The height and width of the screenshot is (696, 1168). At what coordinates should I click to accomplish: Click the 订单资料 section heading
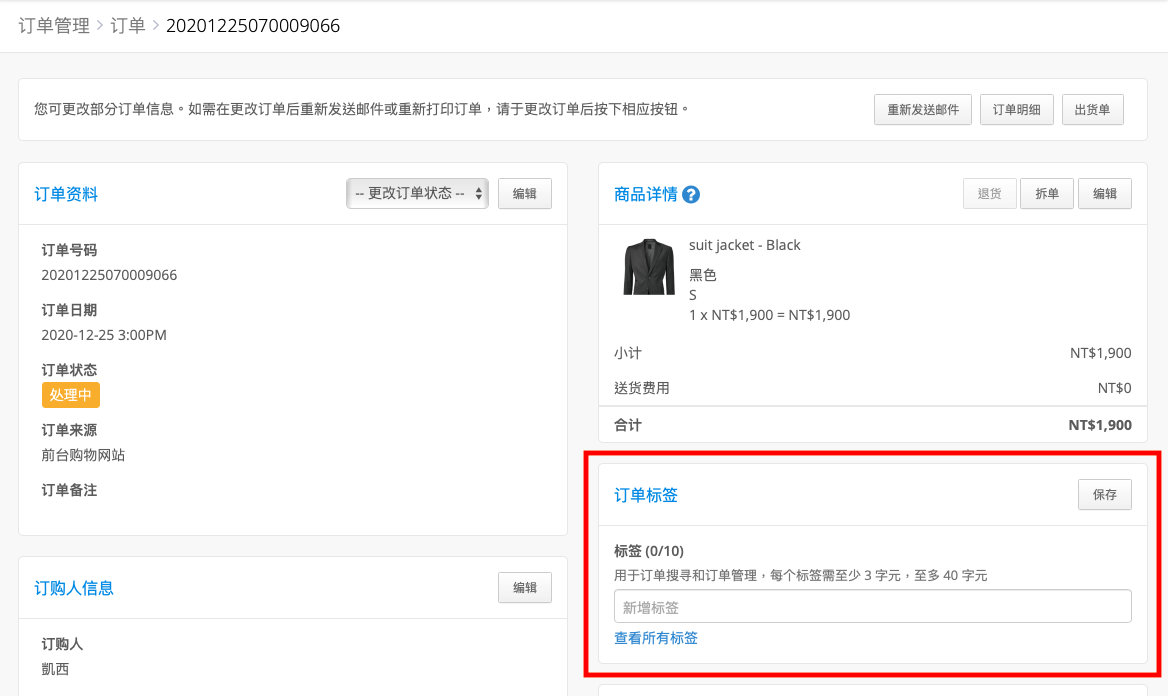click(x=66, y=194)
